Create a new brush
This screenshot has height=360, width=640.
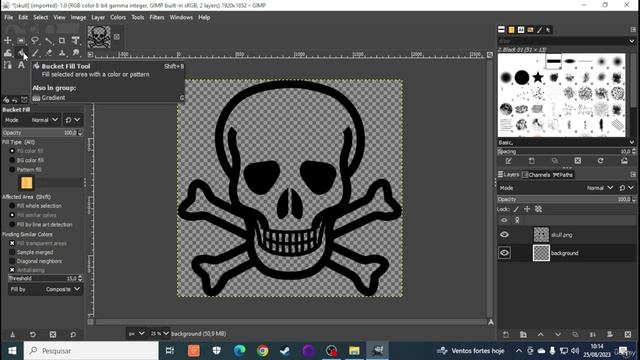click(531, 161)
